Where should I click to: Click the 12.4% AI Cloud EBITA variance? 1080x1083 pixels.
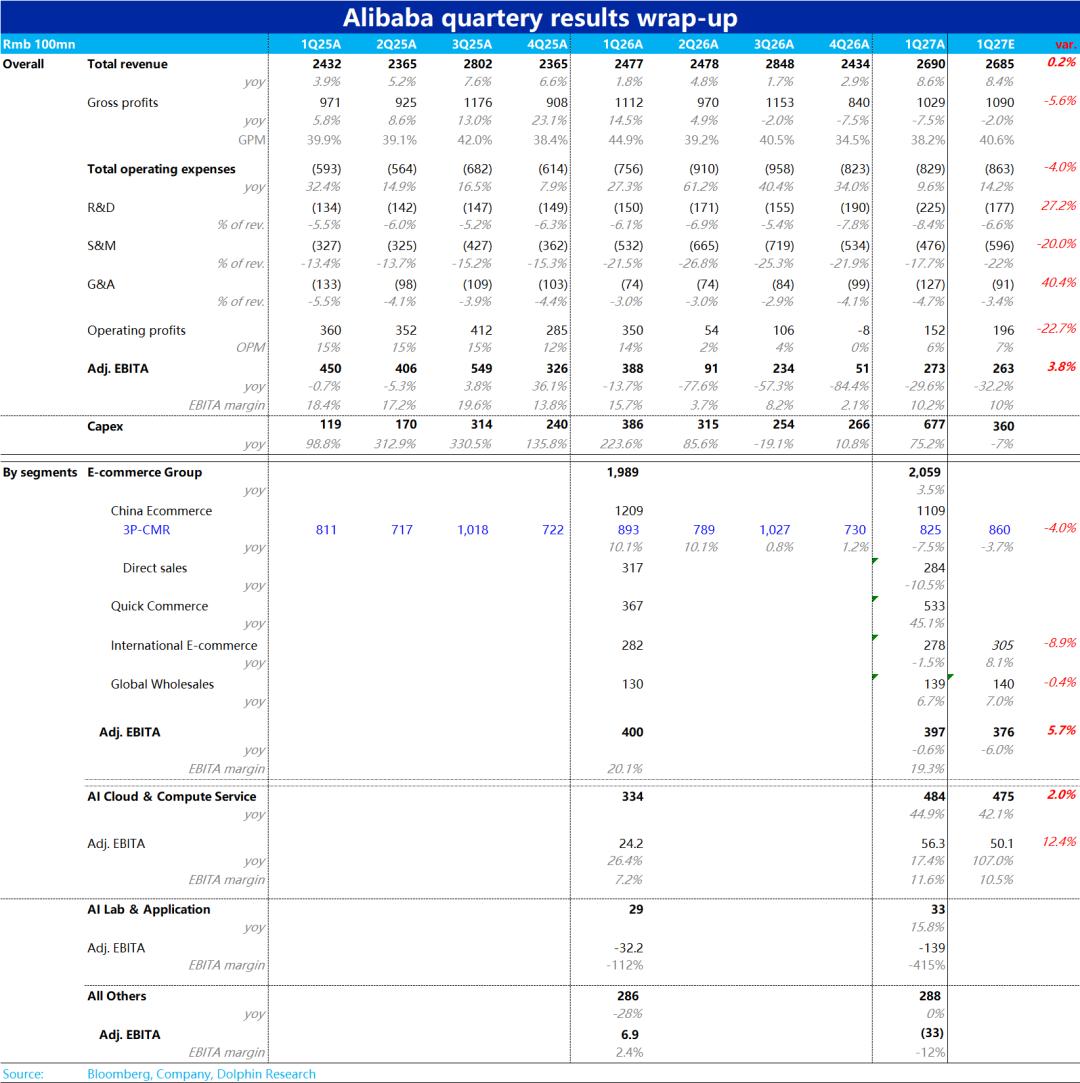1059,842
